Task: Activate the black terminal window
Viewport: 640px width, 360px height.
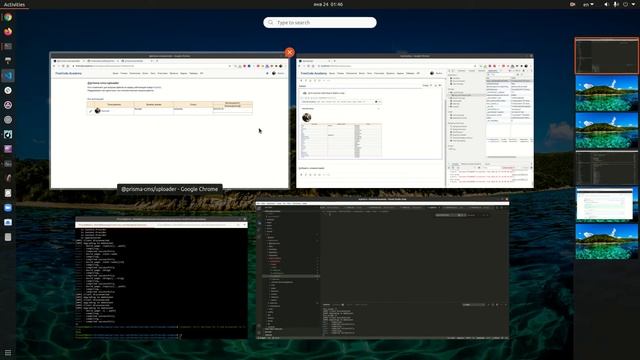Action: [x=161, y=278]
